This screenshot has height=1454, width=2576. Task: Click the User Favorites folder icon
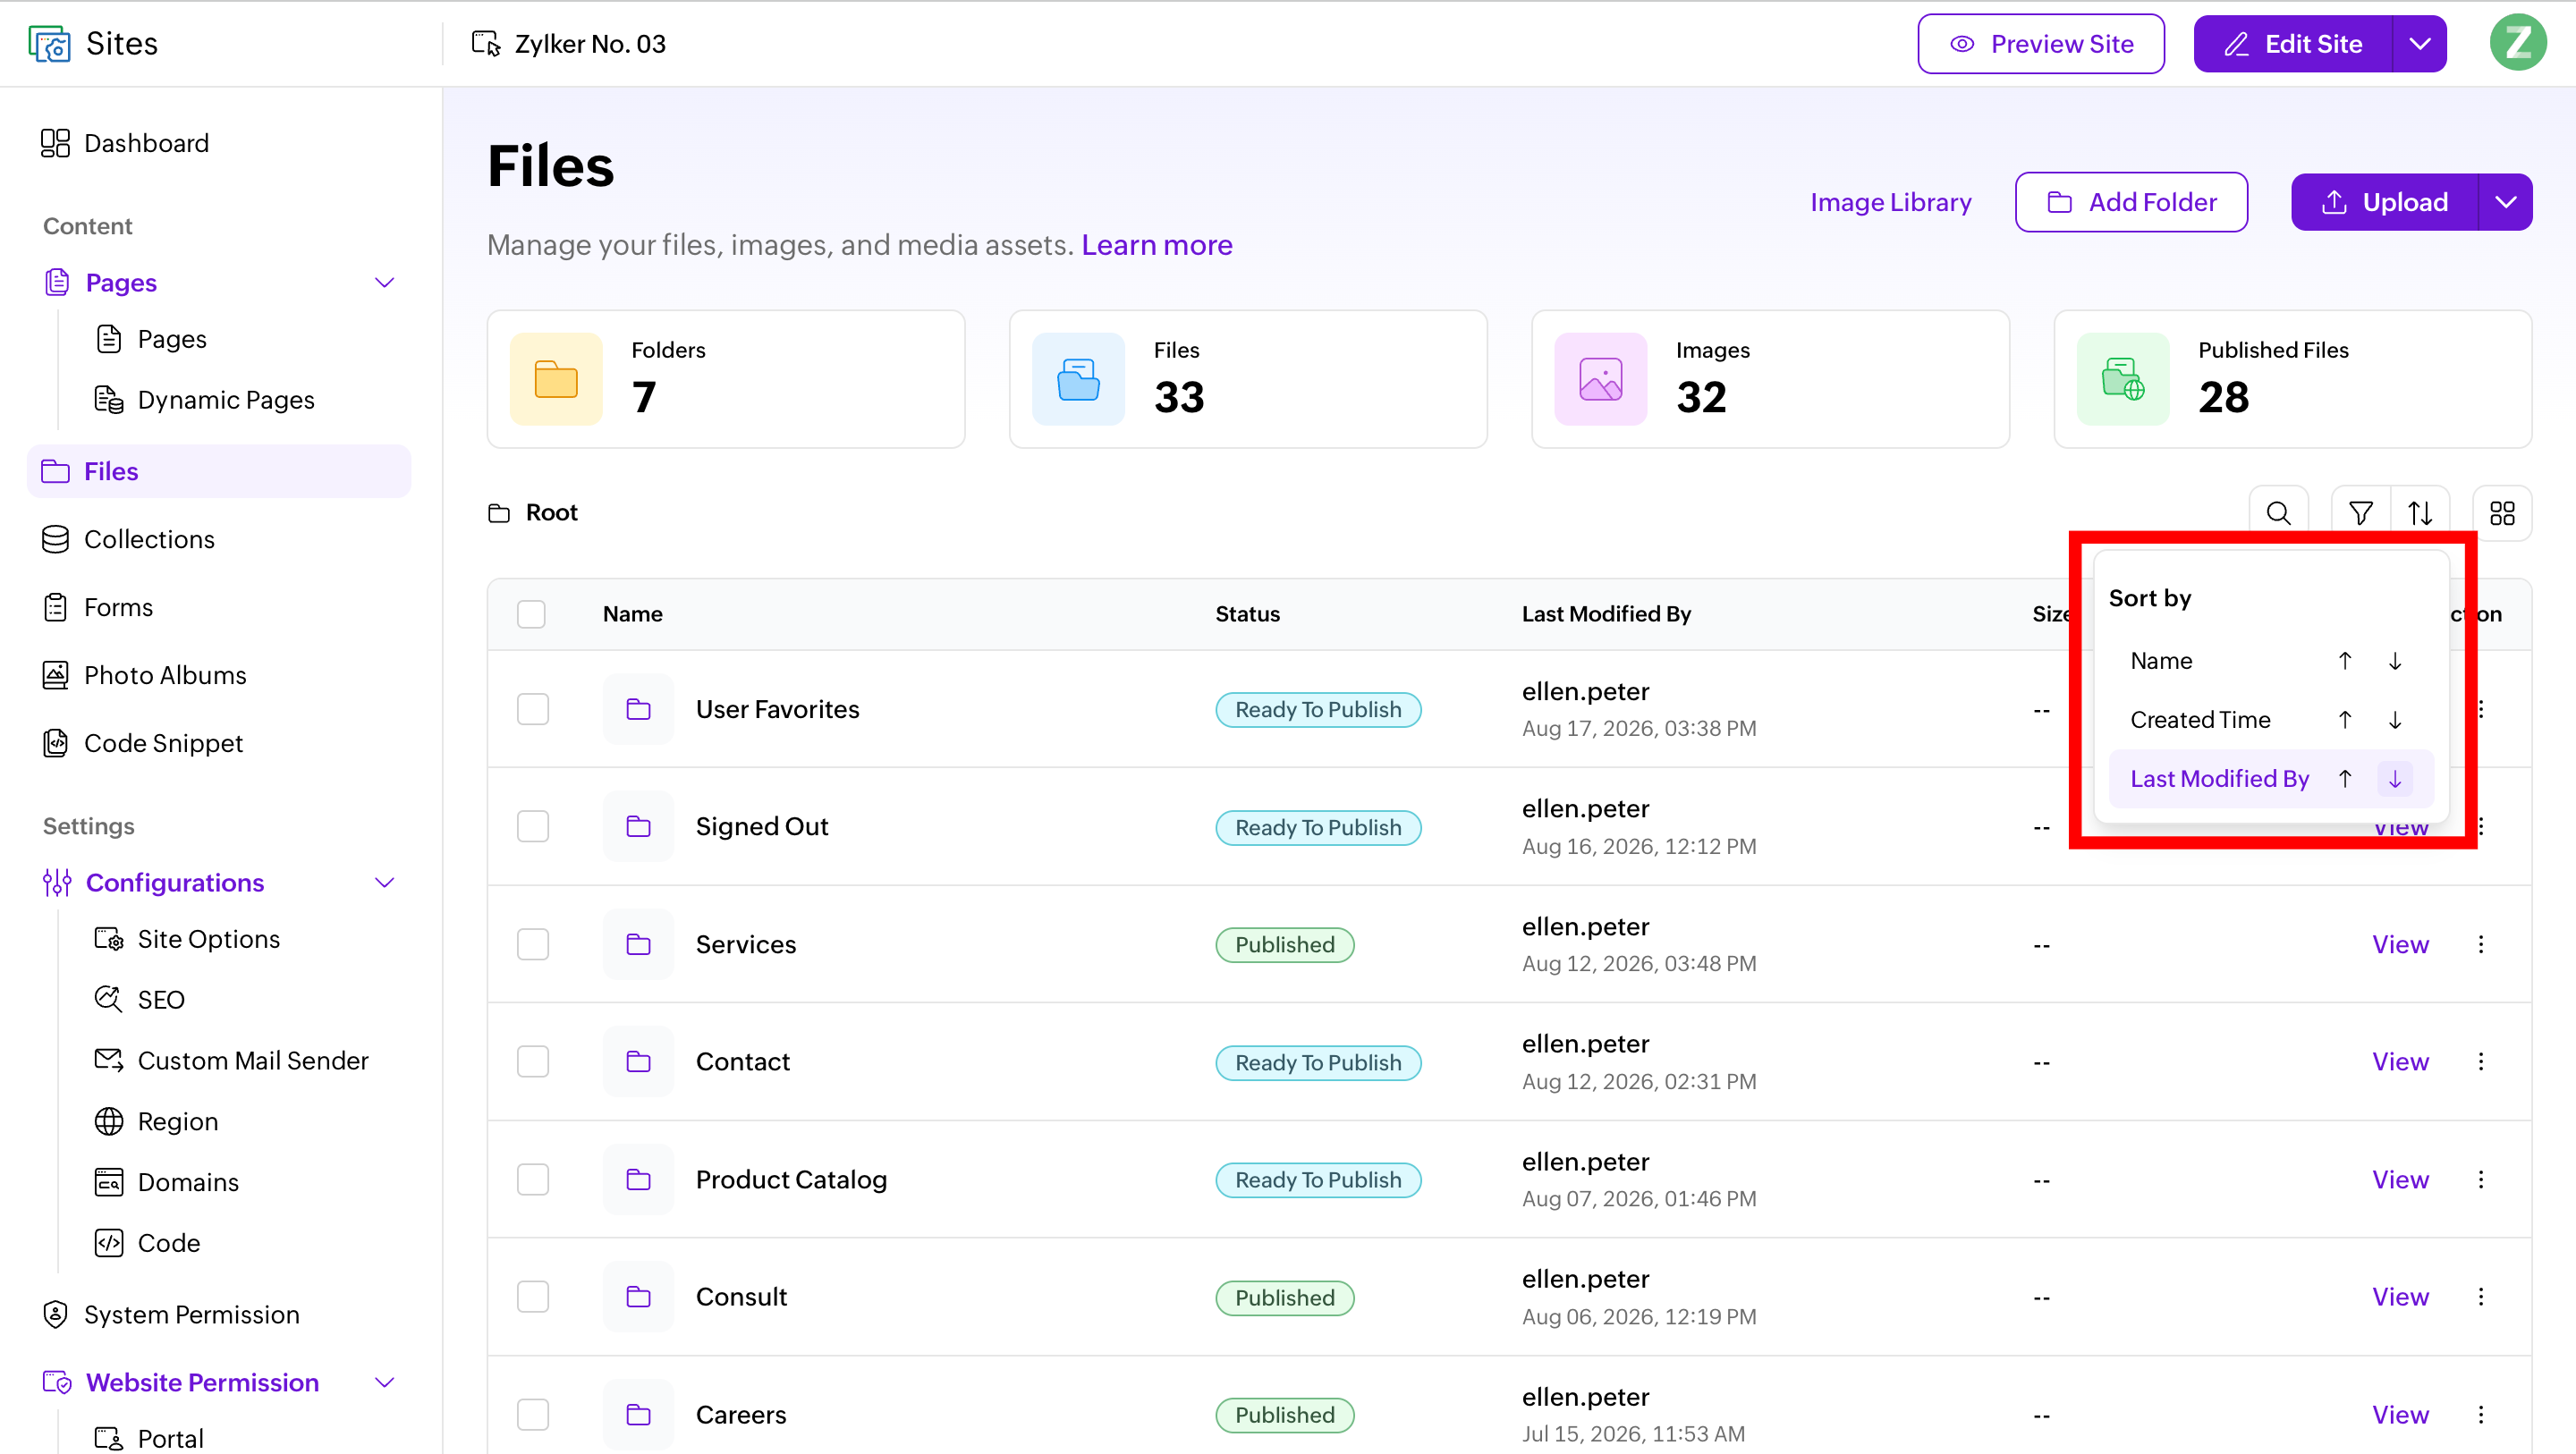[x=638, y=709]
